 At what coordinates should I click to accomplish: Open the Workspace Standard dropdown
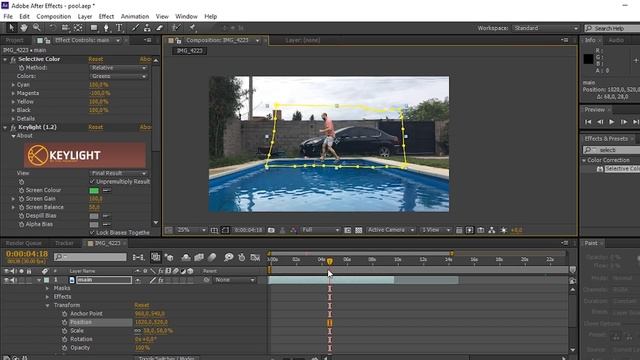pos(546,28)
